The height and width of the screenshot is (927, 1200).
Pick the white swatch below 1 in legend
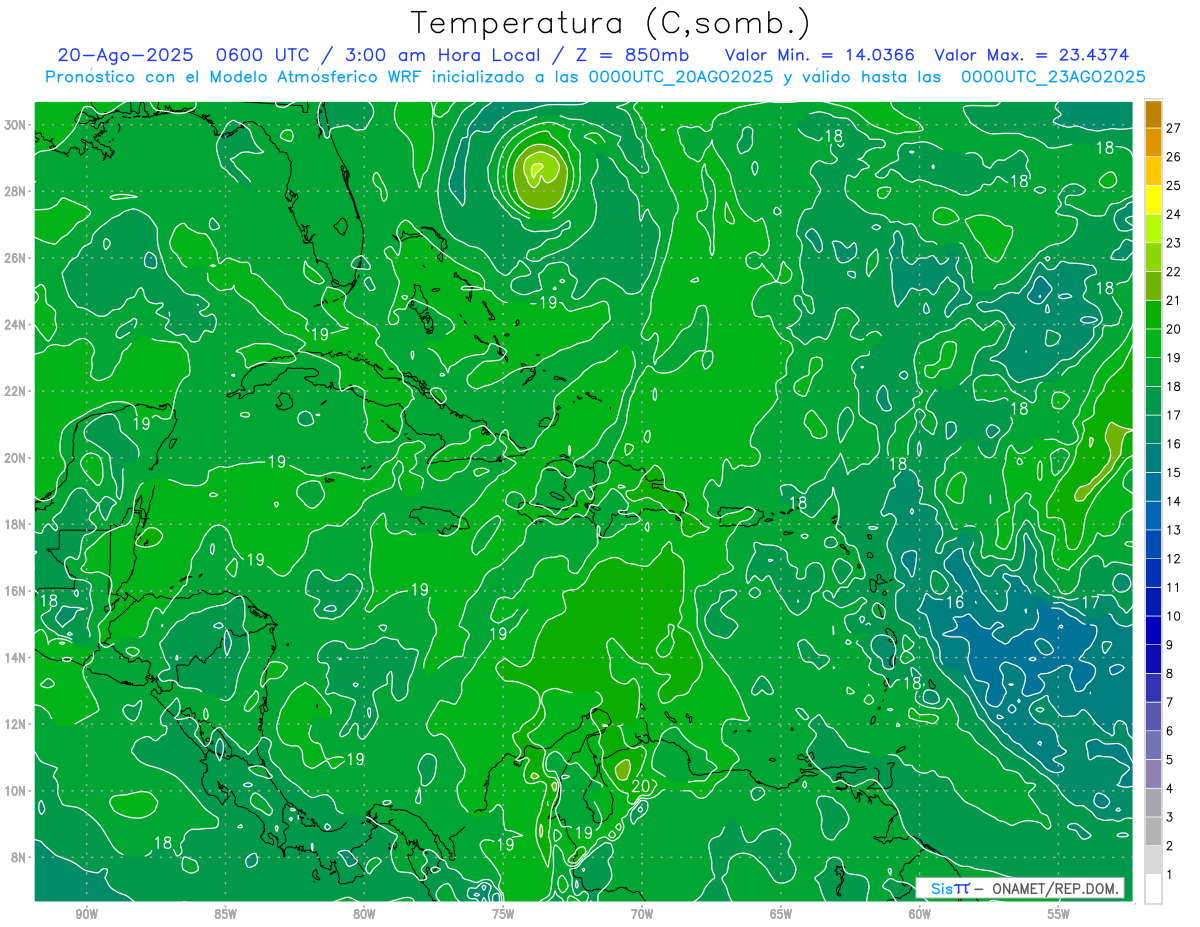(1153, 889)
